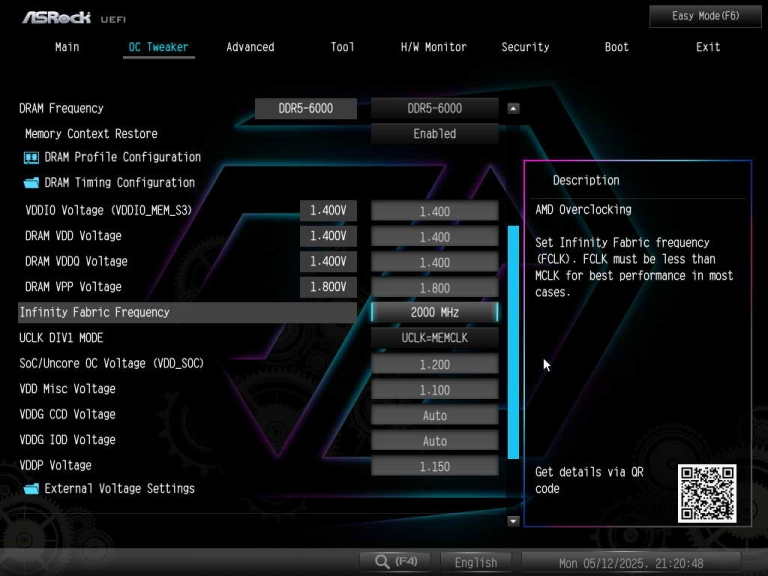This screenshot has height=576, width=768.
Task: Click DRAM VDDQ current value 1.400V readout
Action: [x=328, y=262]
